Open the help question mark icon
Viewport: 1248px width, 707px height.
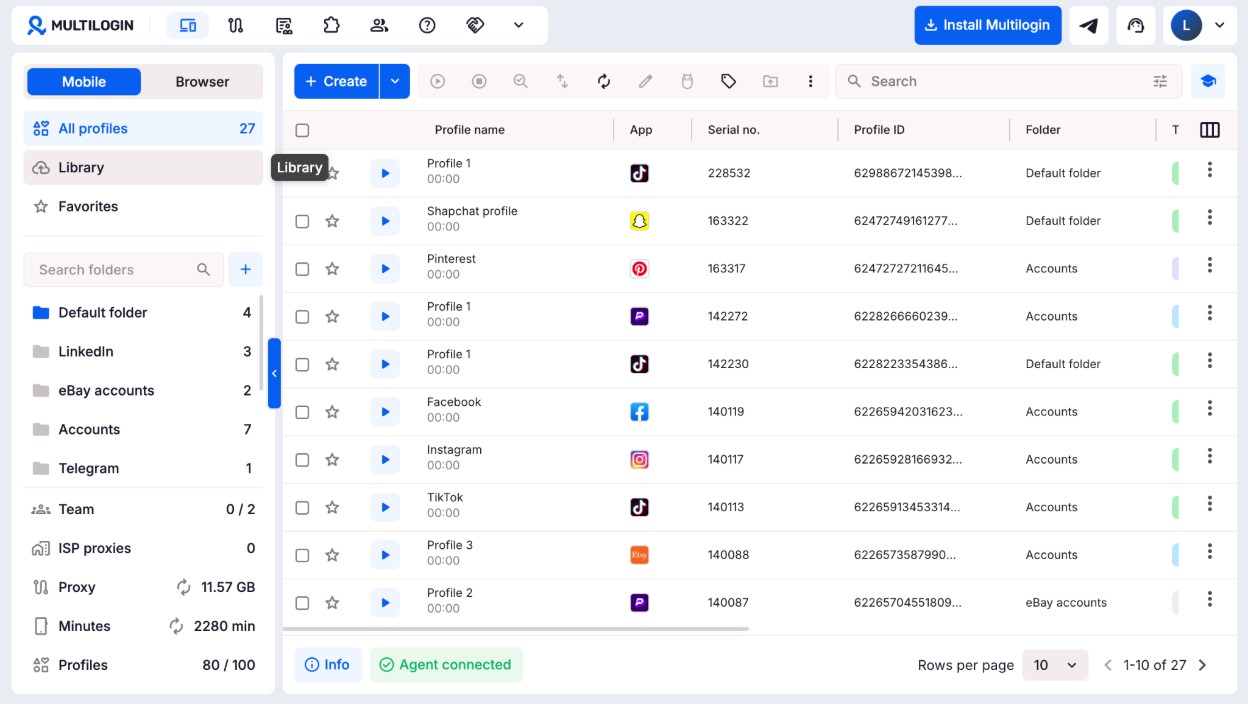(x=427, y=25)
